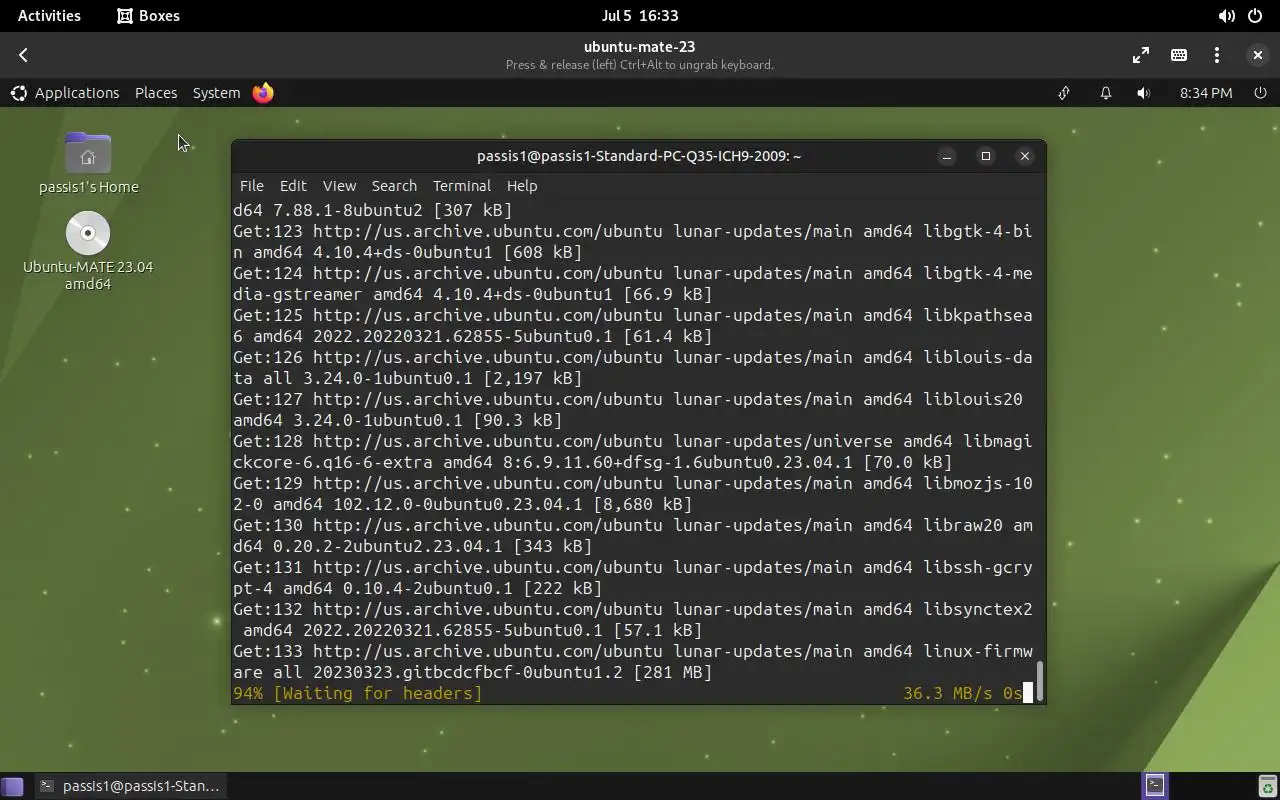Image resolution: width=1280 pixels, height=800 pixels.
Task: Click MATE panel volume icon
Action: pyautogui.click(x=1144, y=93)
